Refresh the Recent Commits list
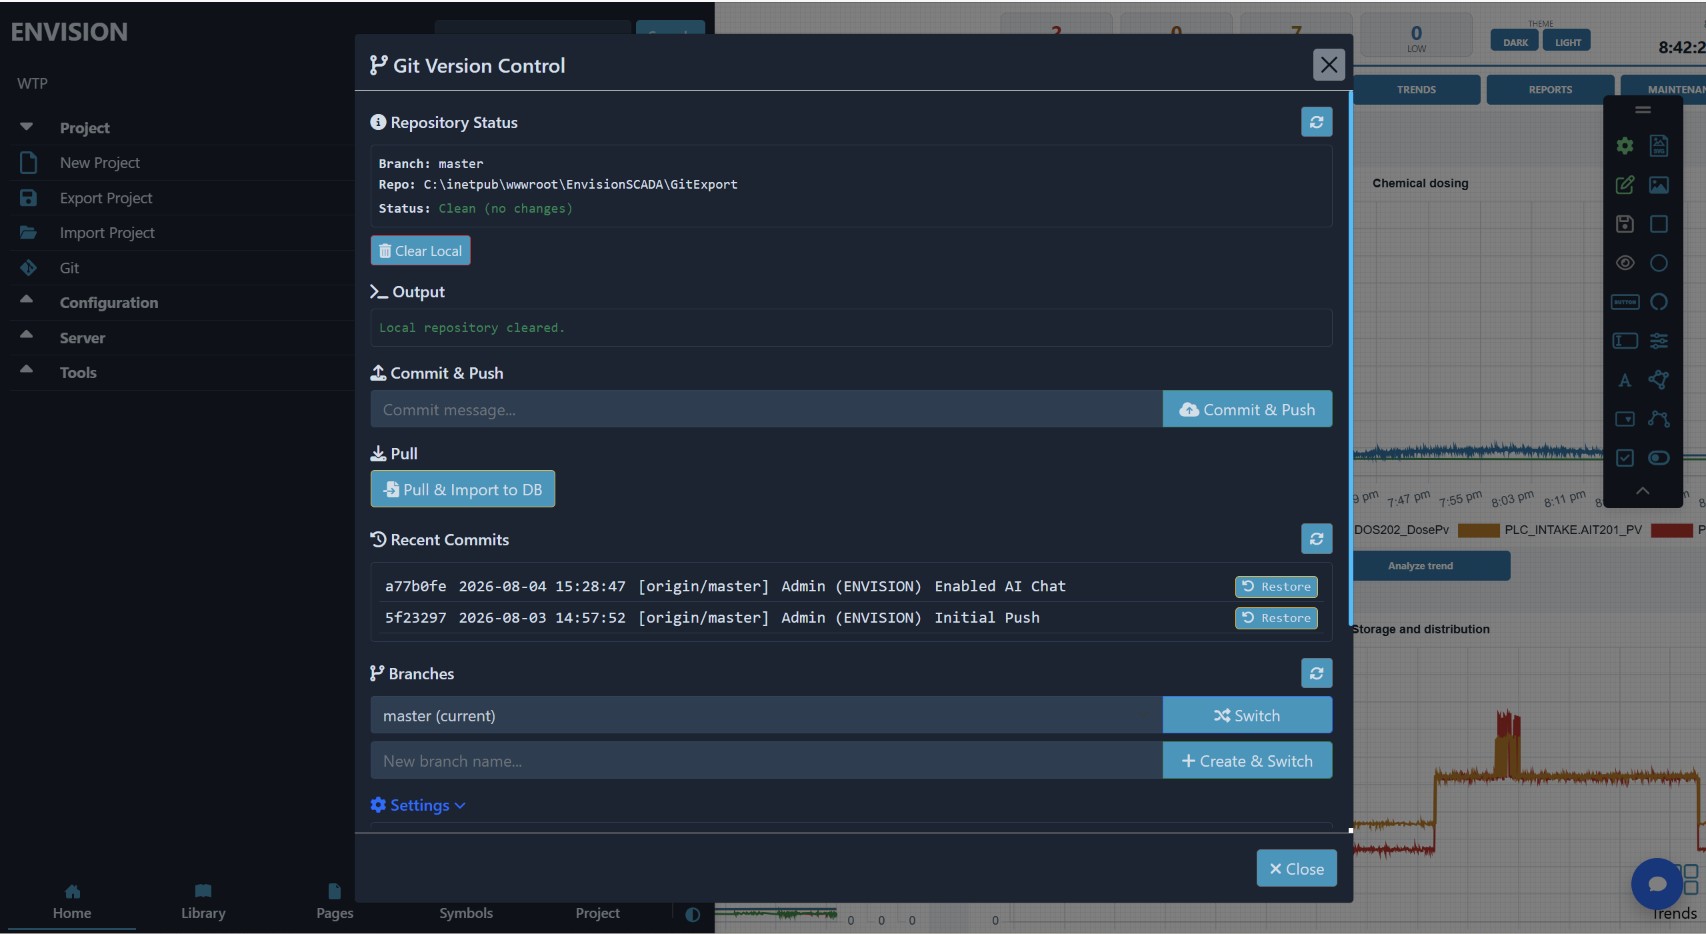This screenshot has height=934, width=1706. [x=1316, y=539]
